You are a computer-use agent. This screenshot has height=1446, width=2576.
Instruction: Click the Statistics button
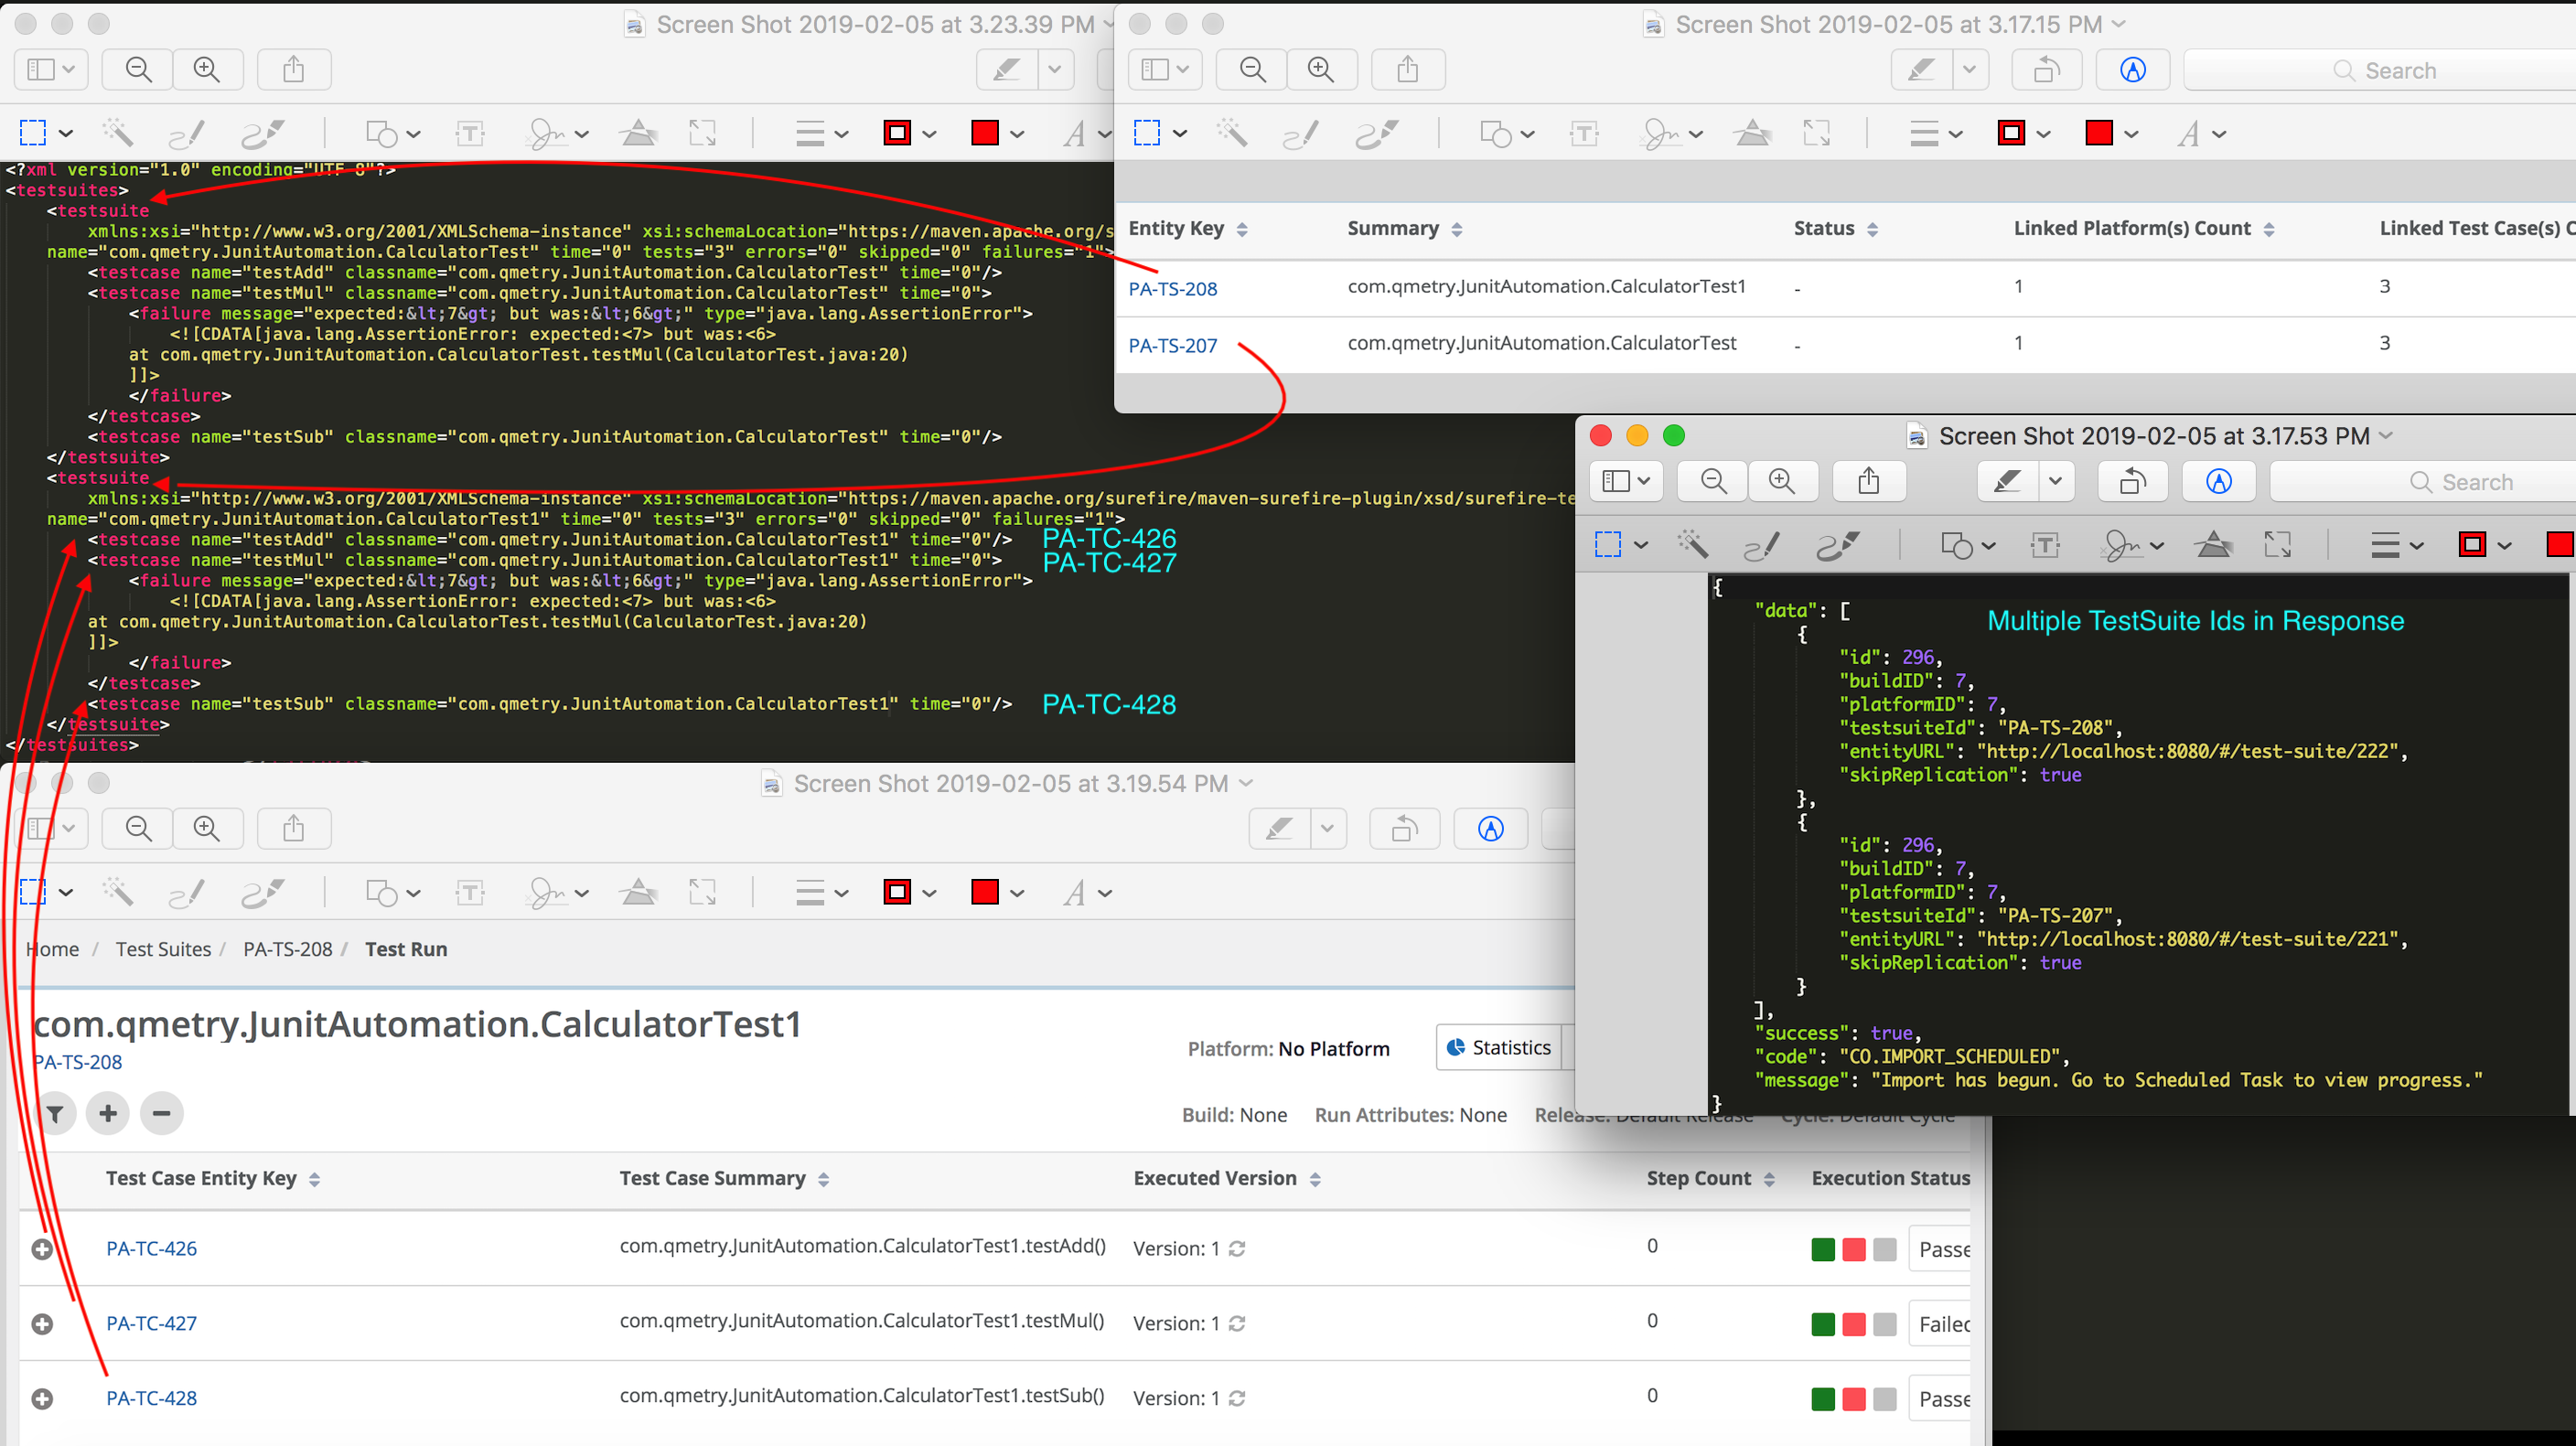[1500, 1047]
